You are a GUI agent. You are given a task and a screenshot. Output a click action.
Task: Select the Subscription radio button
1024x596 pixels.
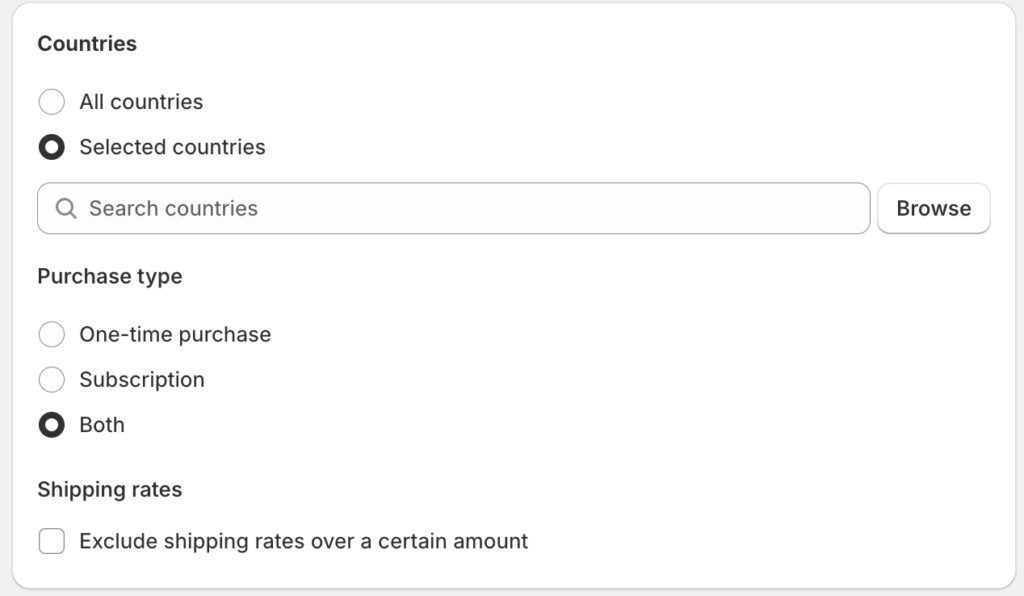point(51,380)
